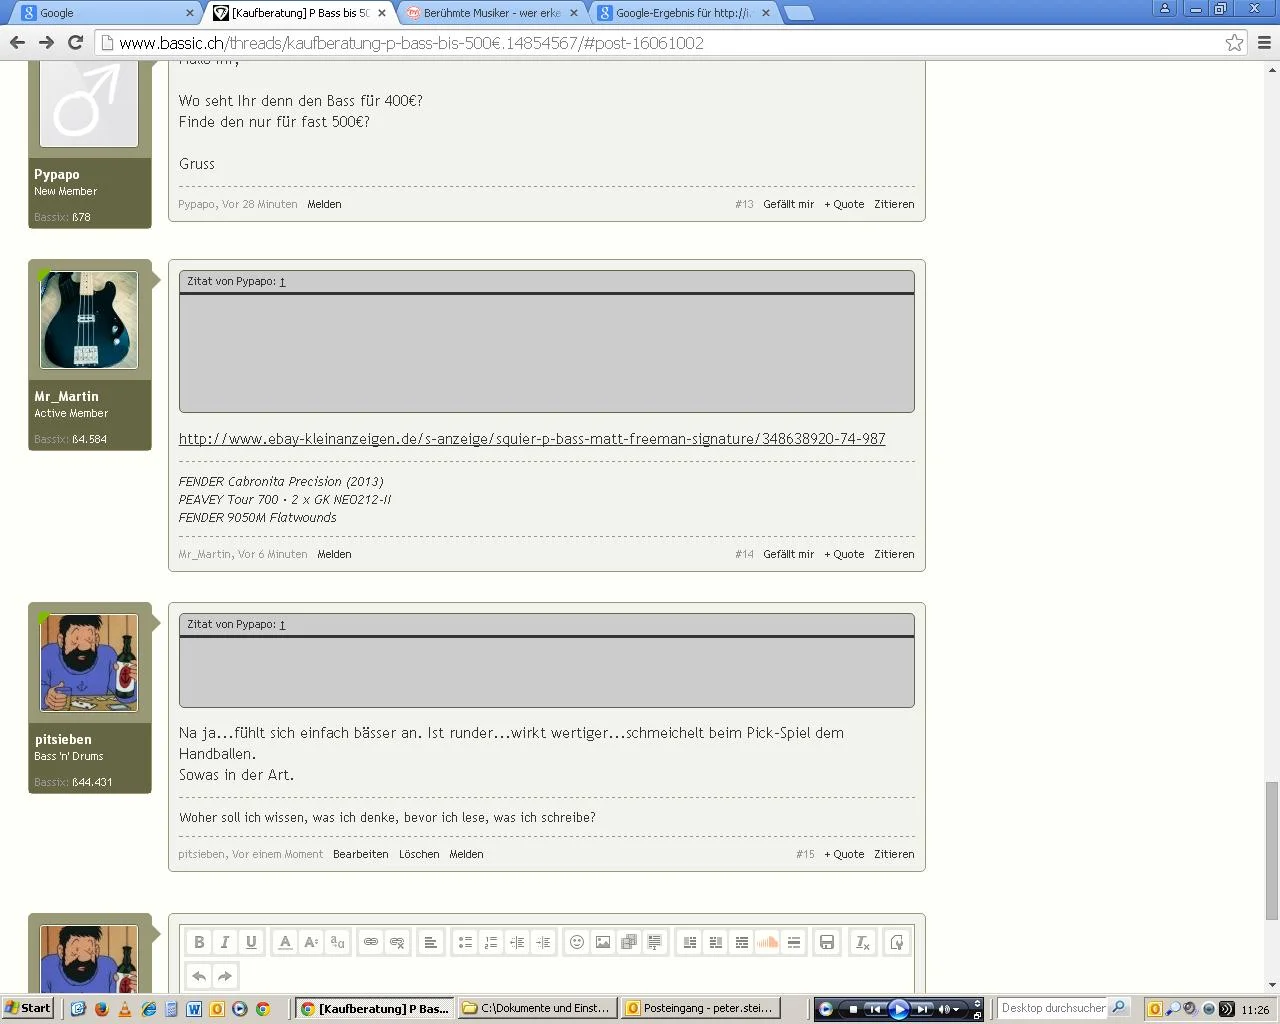1280x1024 pixels.
Task: Toggle italic text in the editor toolbar
Action: pyautogui.click(x=225, y=942)
